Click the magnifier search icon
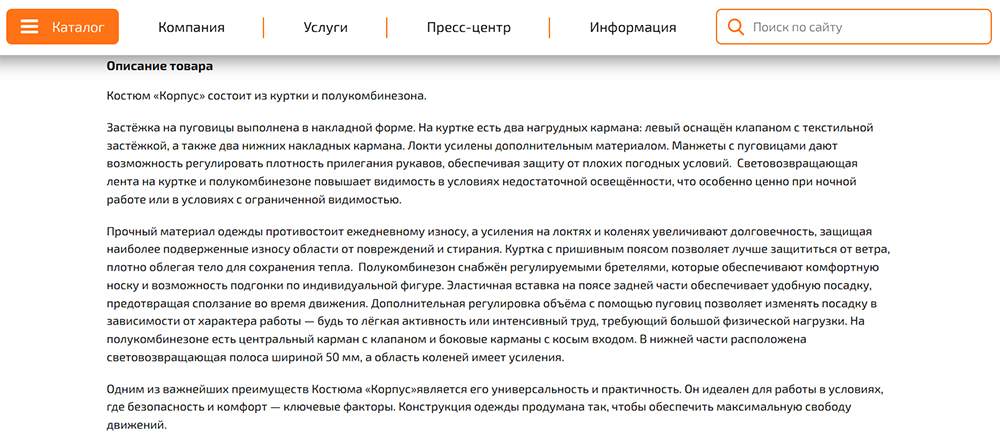This screenshot has height=445, width=1000. [x=735, y=27]
